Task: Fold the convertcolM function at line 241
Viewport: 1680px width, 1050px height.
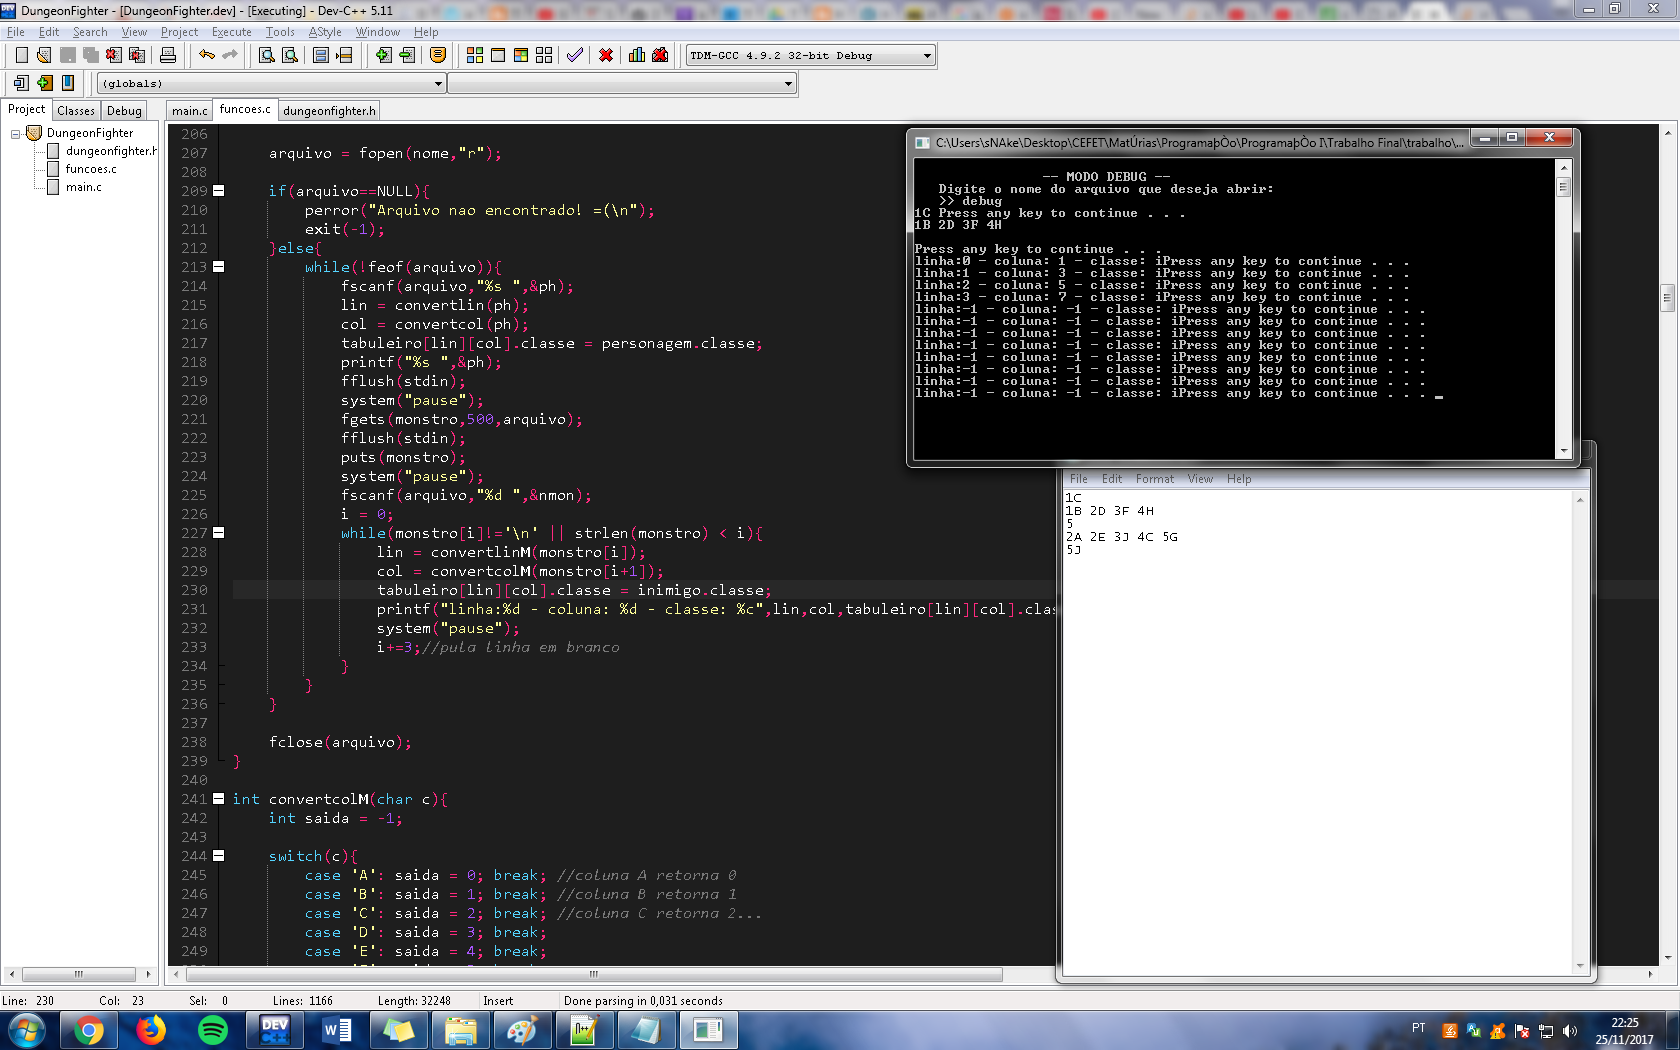Action: pyautogui.click(x=219, y=799)
